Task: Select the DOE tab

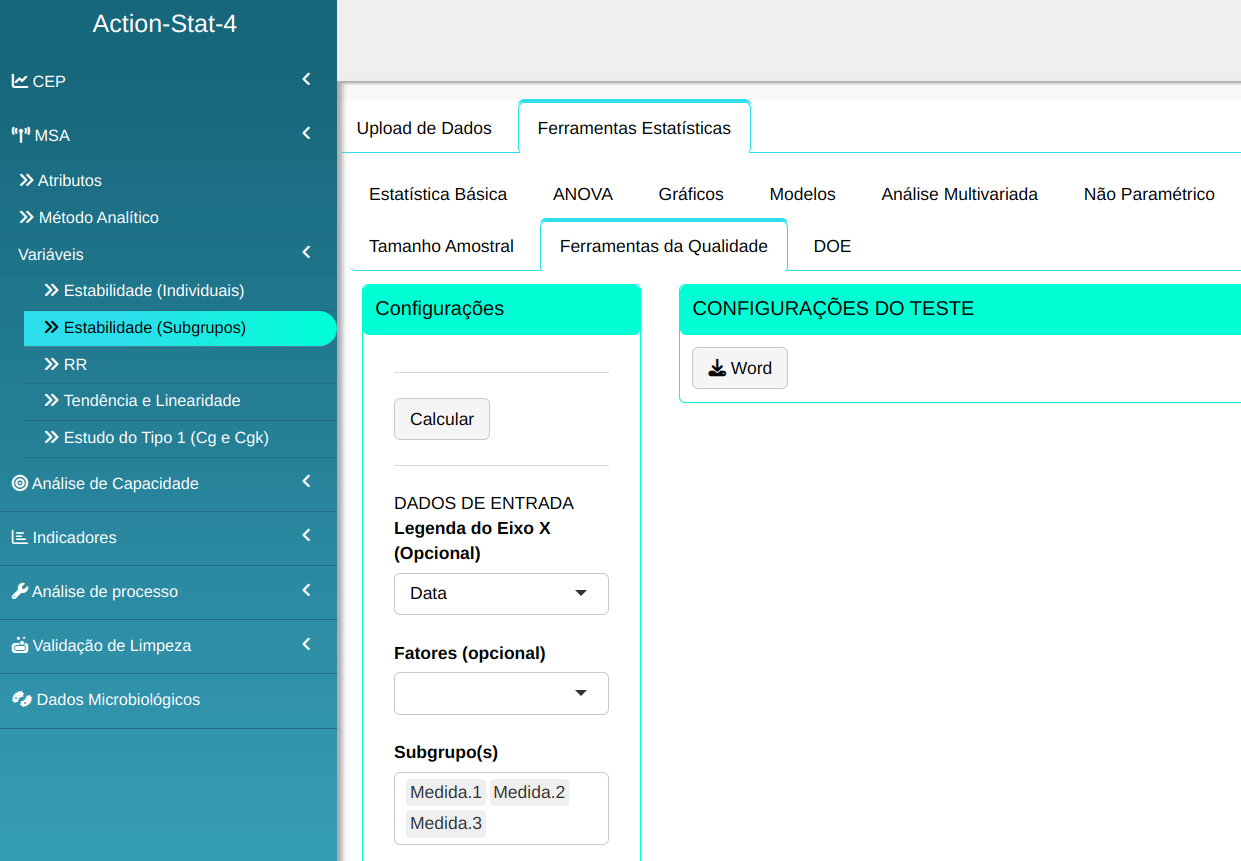Action: pyautogui.click(x=832, y=246)
